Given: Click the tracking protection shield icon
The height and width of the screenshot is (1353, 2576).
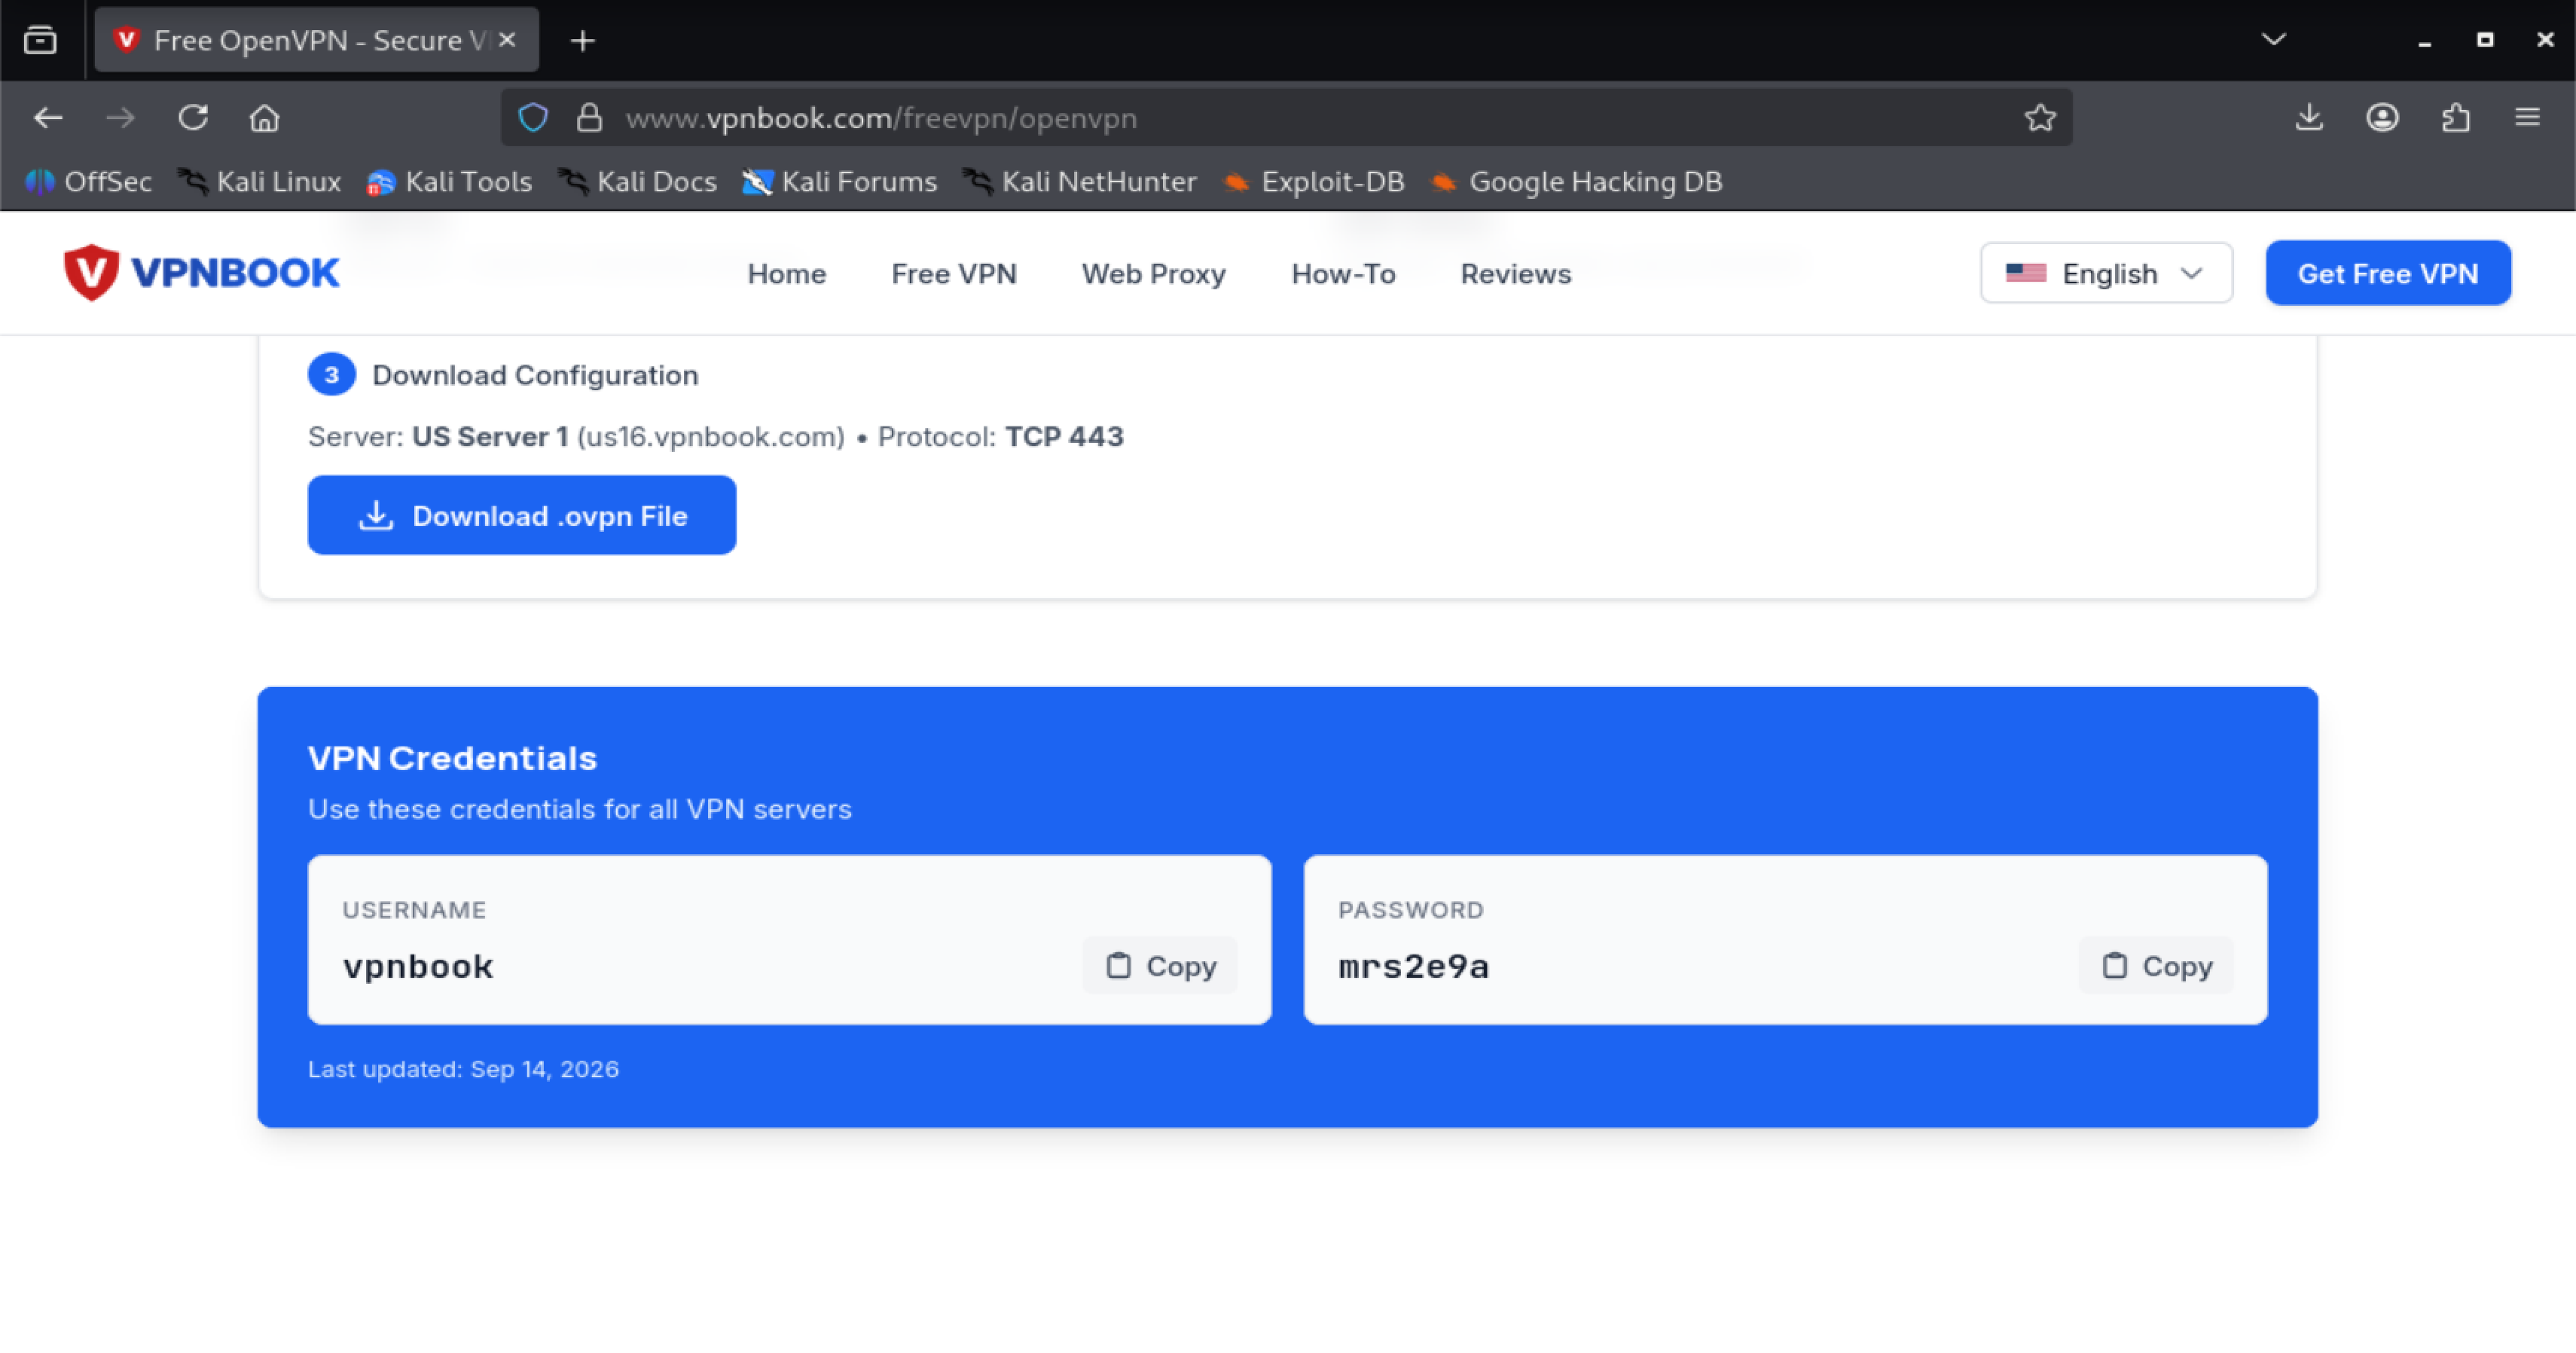Looking at the screenshot, I should point(533,118).
